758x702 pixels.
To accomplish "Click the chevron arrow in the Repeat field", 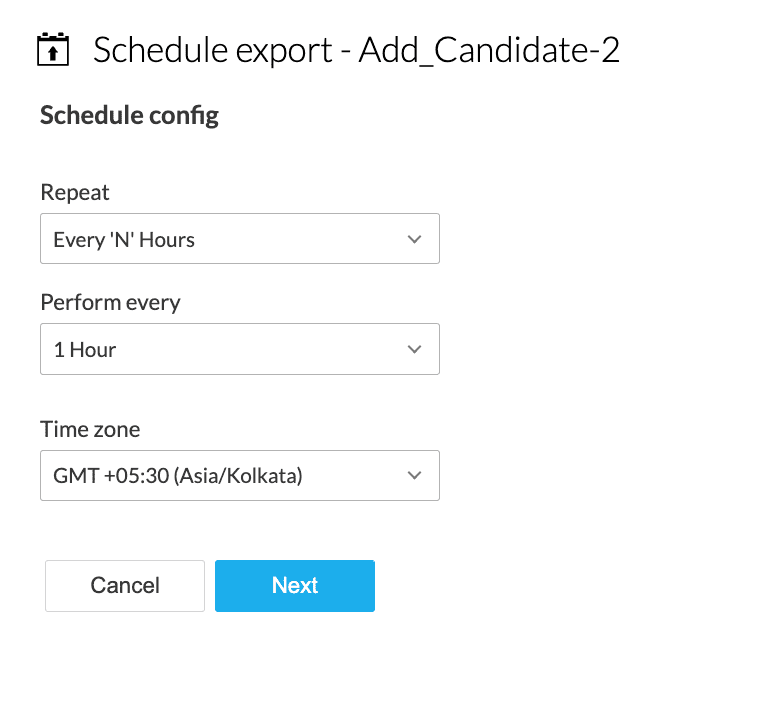I will tap(416, 240).
